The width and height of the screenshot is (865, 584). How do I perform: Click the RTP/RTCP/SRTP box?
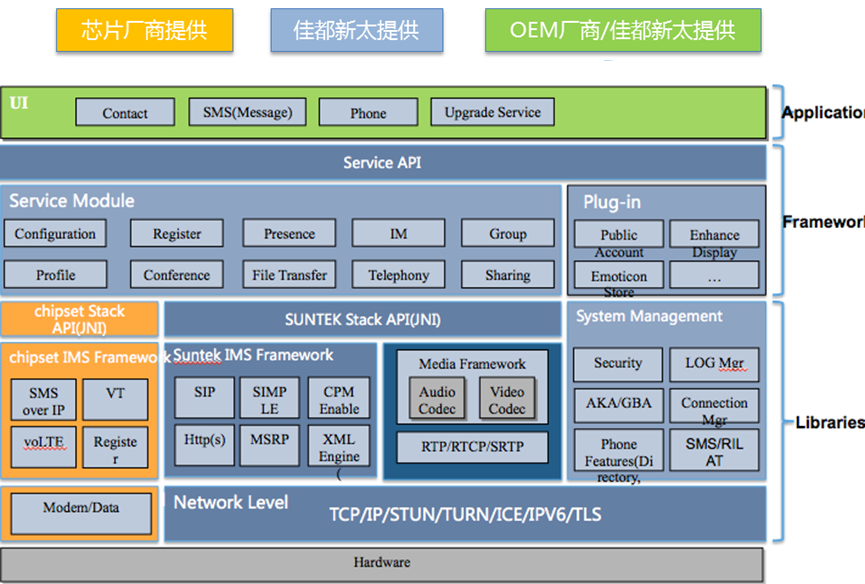(472, 446)
